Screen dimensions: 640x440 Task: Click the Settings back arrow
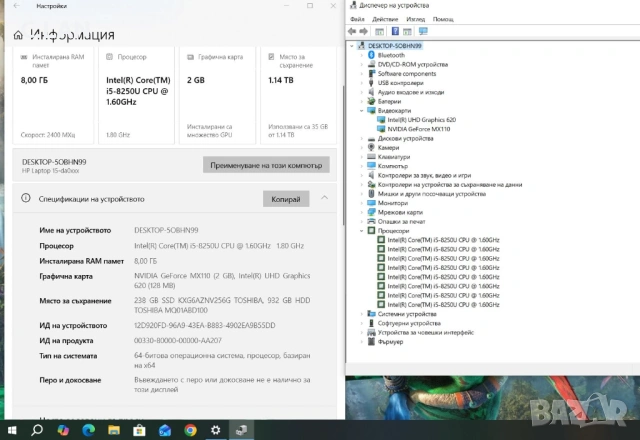[16, 6]
